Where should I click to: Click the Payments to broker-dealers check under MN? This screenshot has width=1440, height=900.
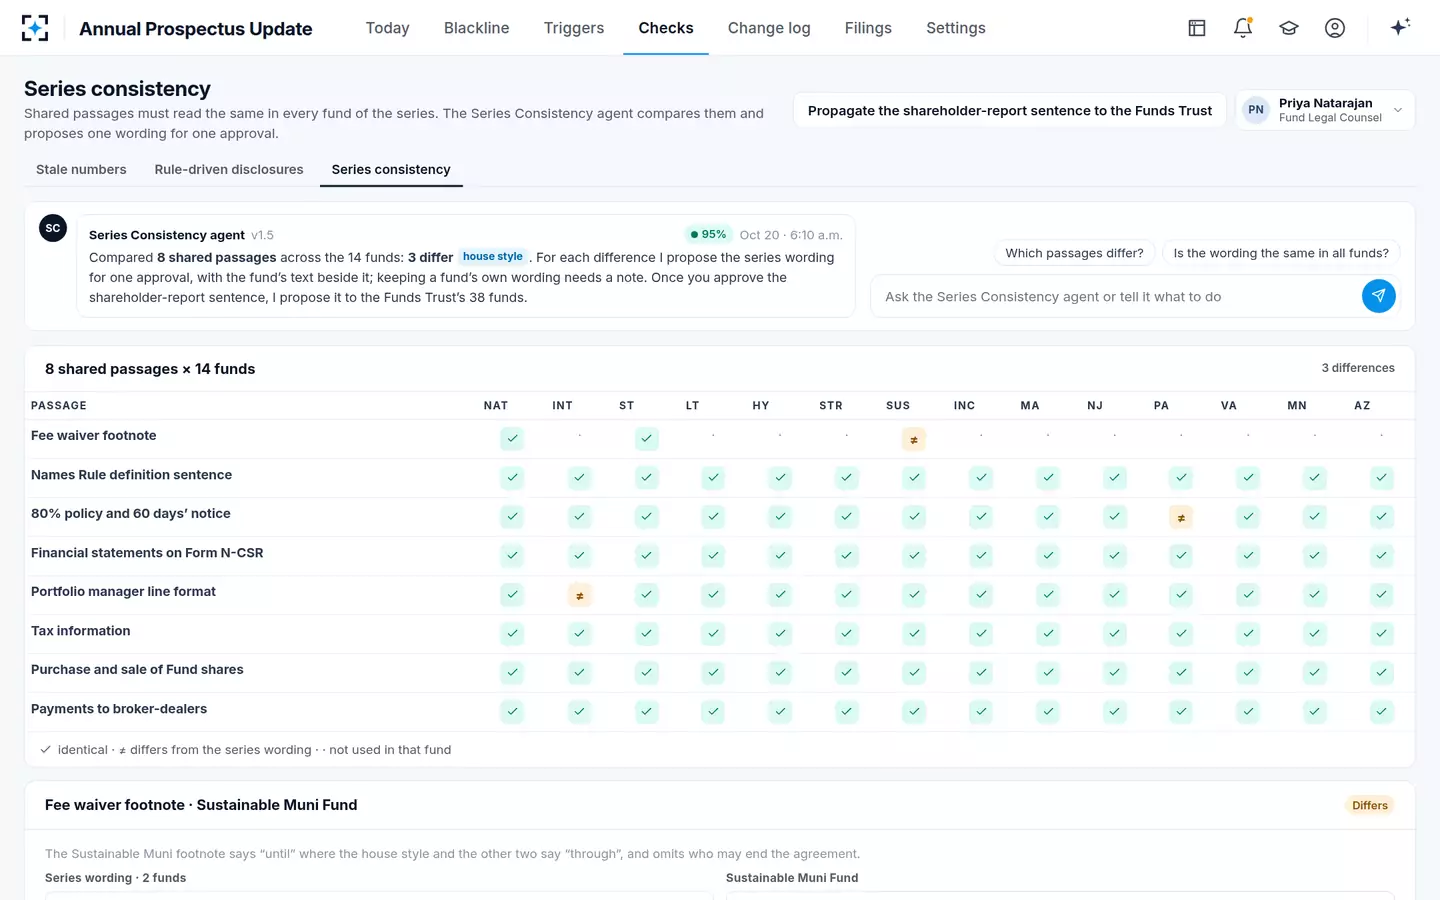tap(1314, 712)
